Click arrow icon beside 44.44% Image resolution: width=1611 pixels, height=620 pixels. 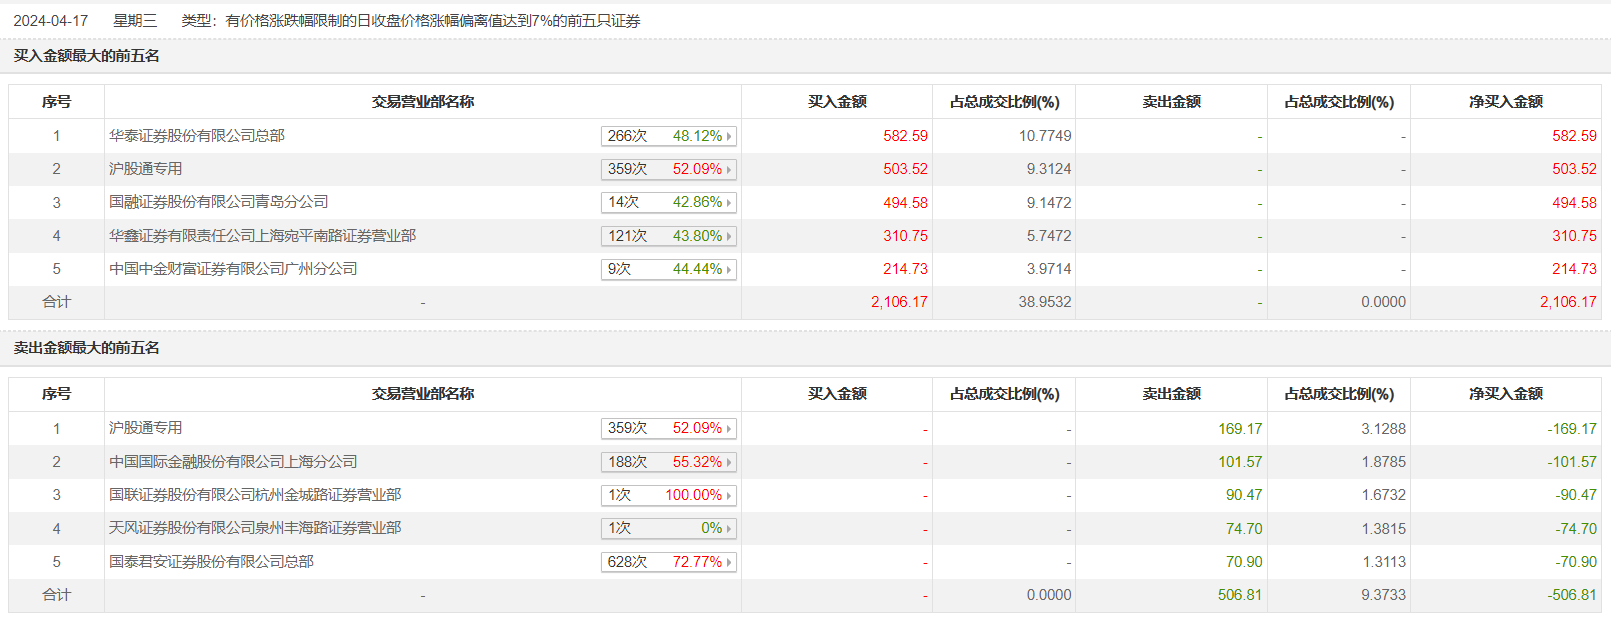pyautogui.click(x=729, y=270)
